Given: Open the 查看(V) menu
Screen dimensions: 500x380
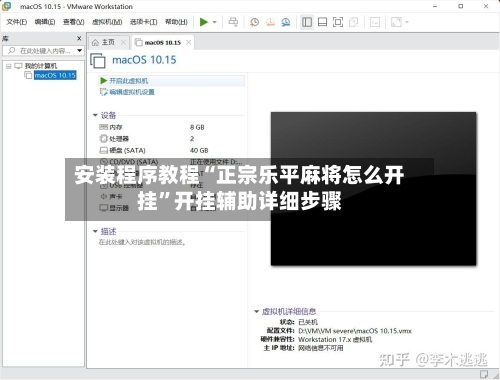Looking at the screenshot, I should [73, 22].
